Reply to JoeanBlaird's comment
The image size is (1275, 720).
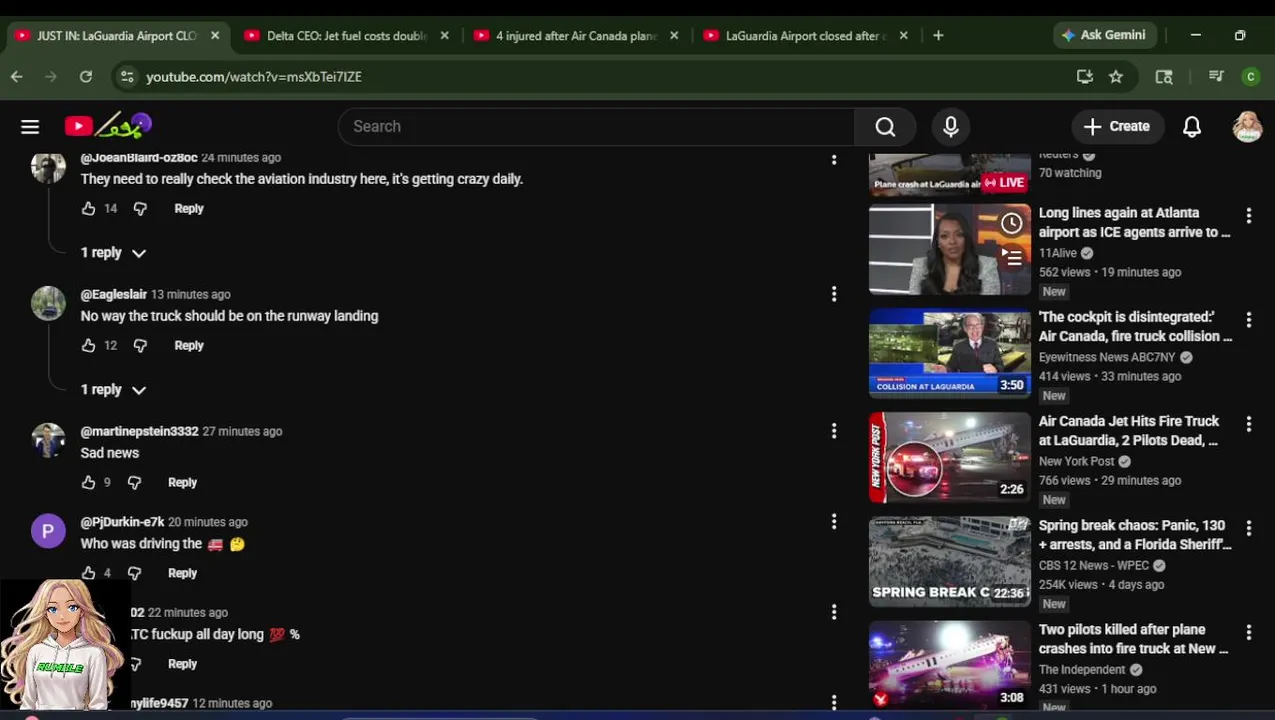coord(189,208)
